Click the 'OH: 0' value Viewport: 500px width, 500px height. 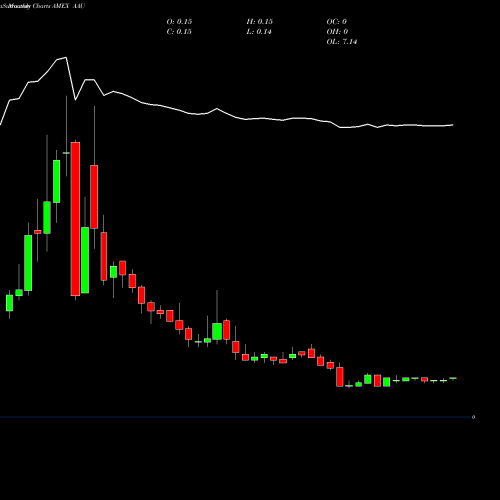tap(337, 32)
